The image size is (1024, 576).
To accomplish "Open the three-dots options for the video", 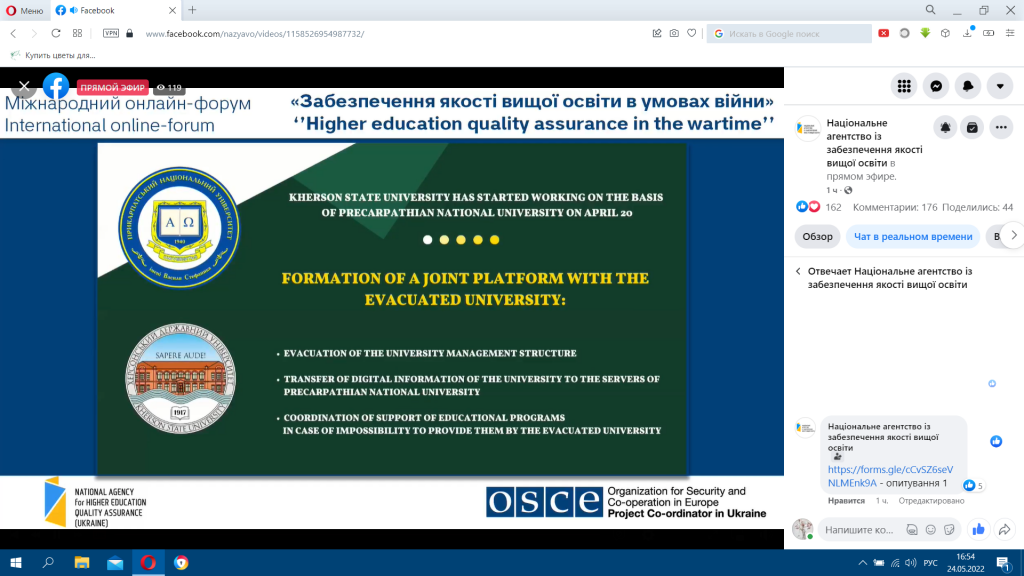I will coord(1001,128).
